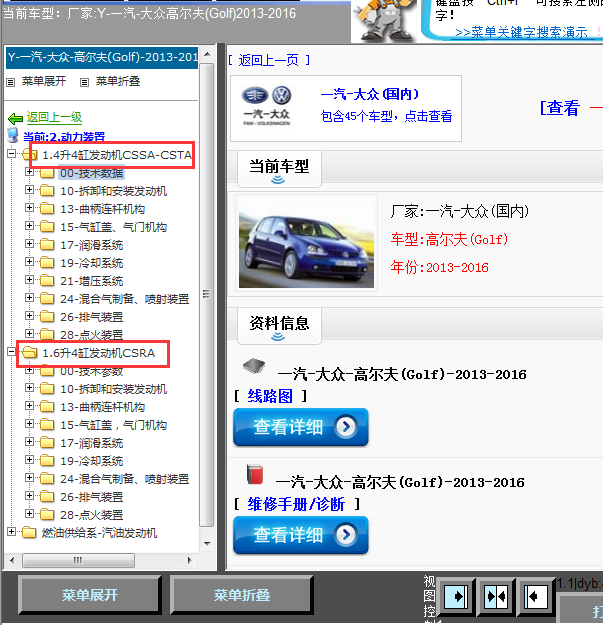The width and height of the screenshot is (603, 625).
Task: Select the Y-一汽-大众-高尔夫(Golf) tree header
Action: pos(102,57)
